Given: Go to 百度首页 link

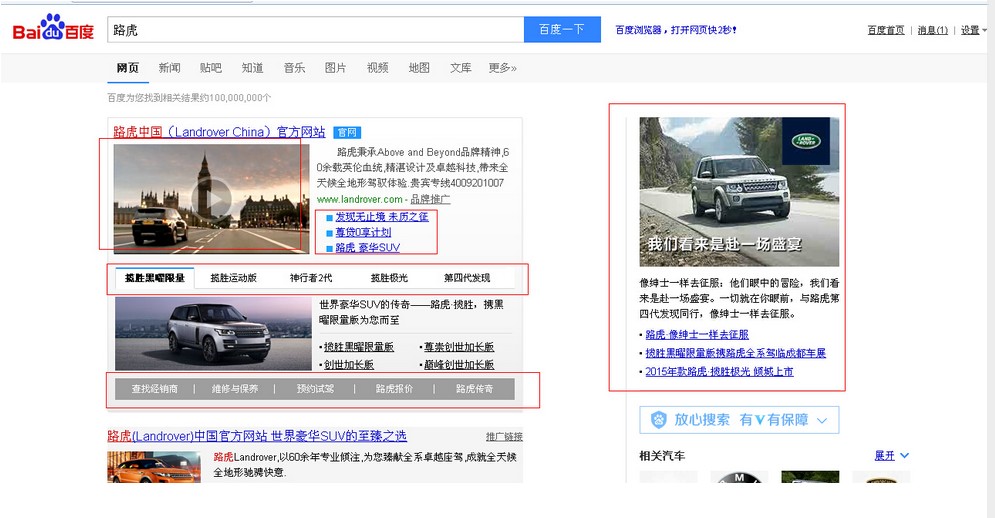Looking at the screenshot, I should pos(886,30).
